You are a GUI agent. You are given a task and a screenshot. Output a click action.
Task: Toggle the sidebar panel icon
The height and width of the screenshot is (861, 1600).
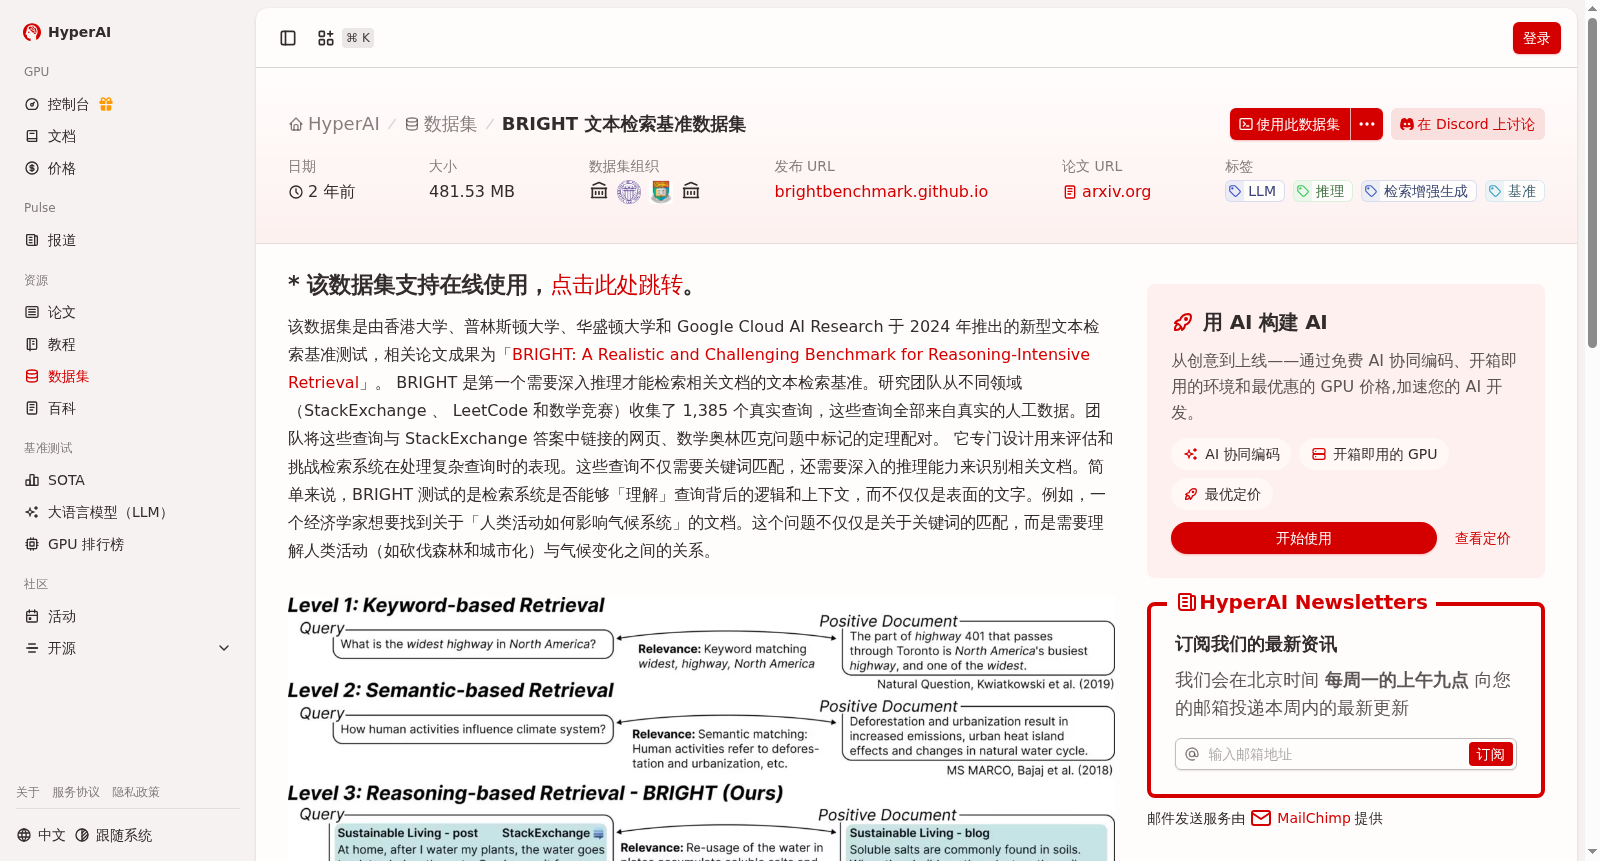pos(288,38)
